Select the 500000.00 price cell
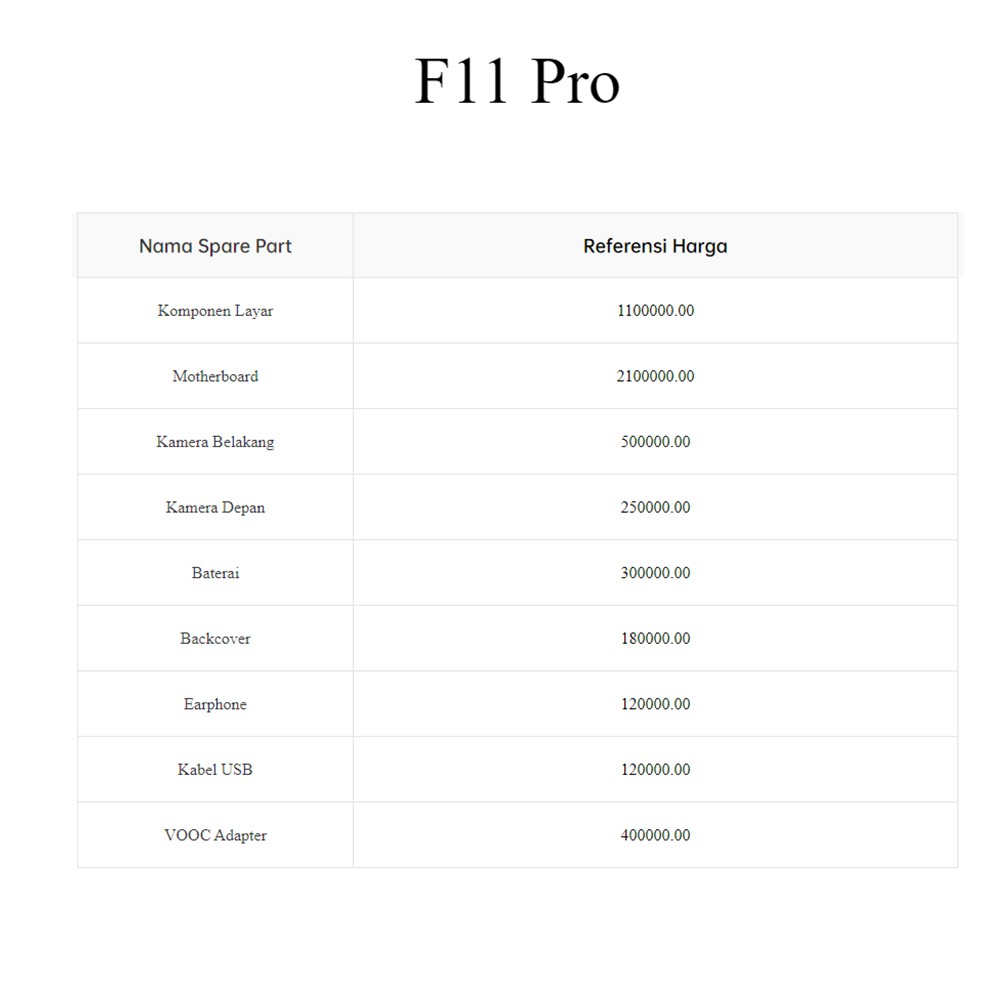This screenshot has height=1000, width=1000. tap(655, 442)
